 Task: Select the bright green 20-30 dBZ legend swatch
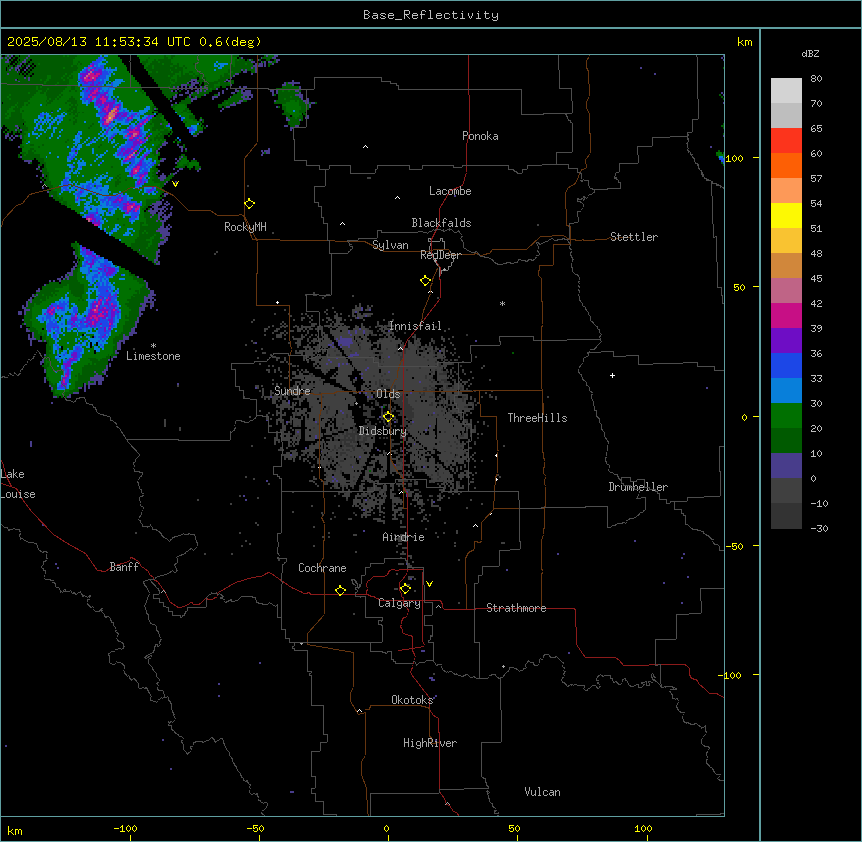pos(786,416)
